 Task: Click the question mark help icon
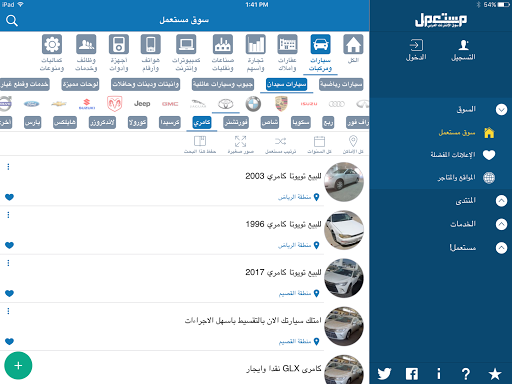click(466, 374)
